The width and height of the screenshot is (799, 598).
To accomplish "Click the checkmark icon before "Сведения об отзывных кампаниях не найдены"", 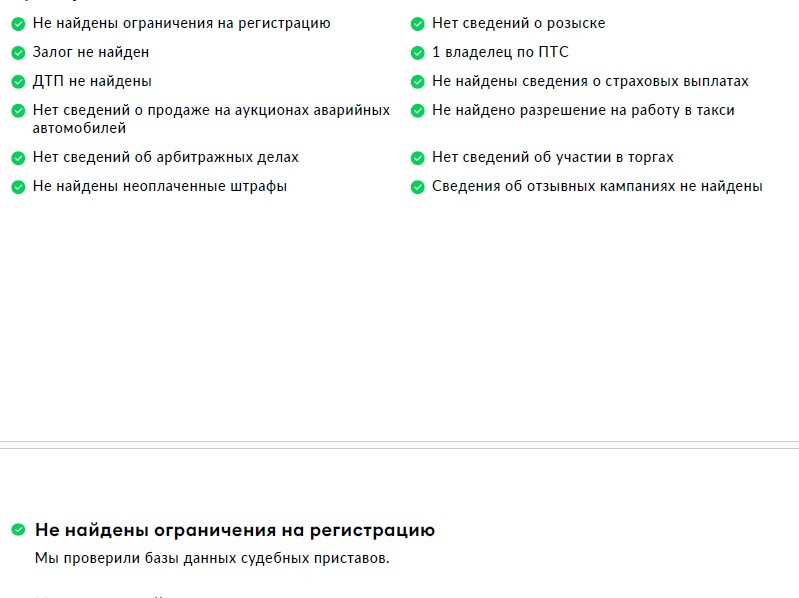I will pyautogui.click(x=418, y=186).
